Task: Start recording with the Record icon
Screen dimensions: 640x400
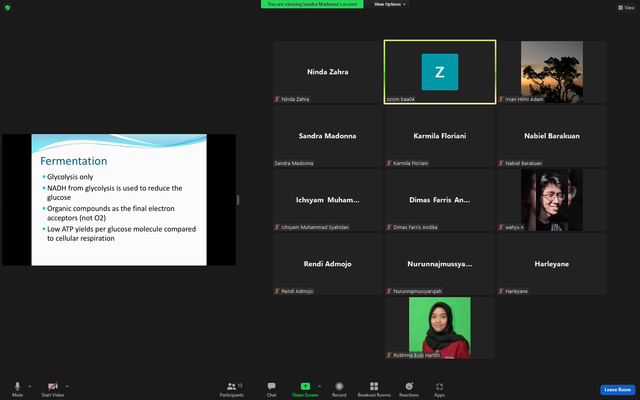Action: pyautogui.click(x=339, y=389)
